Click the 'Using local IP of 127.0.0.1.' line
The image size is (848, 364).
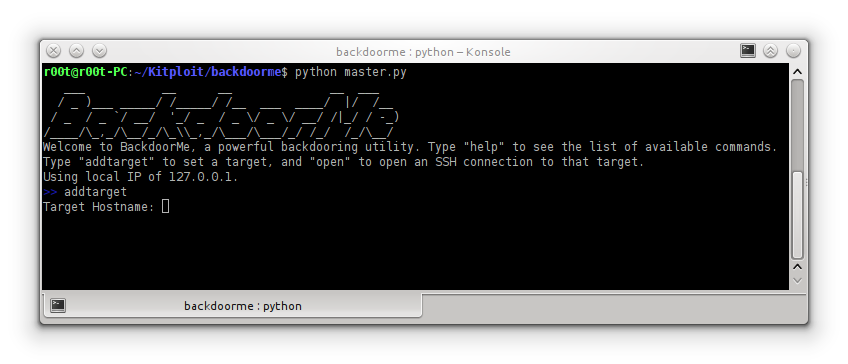(141, 177)
